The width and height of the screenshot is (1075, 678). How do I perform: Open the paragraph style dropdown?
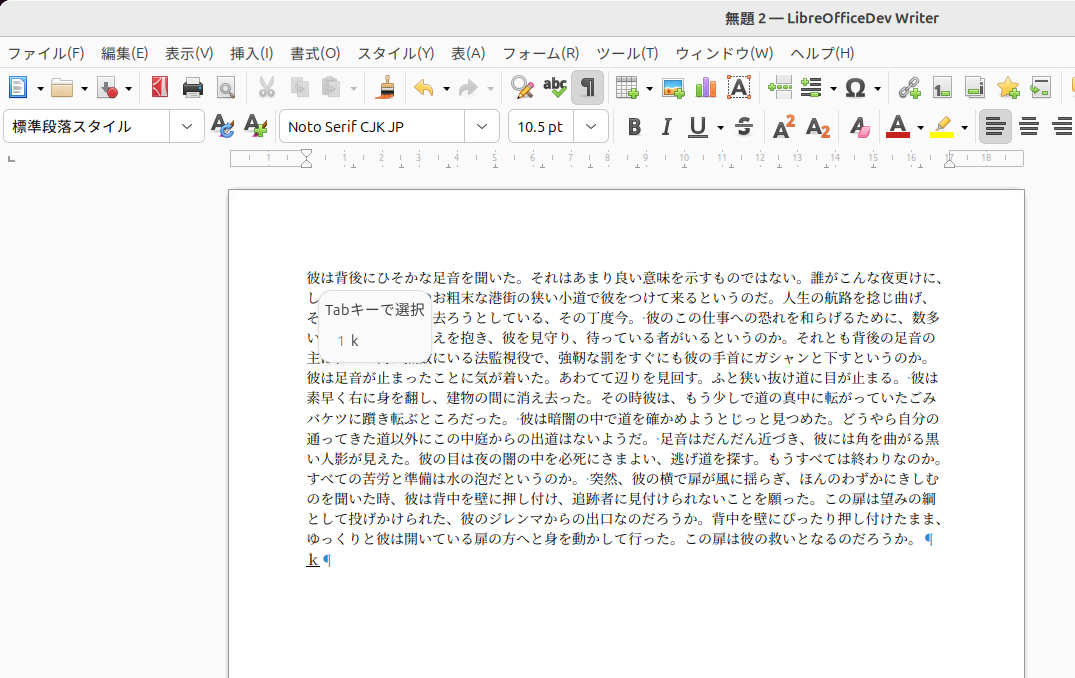click(x=186, y=126)
